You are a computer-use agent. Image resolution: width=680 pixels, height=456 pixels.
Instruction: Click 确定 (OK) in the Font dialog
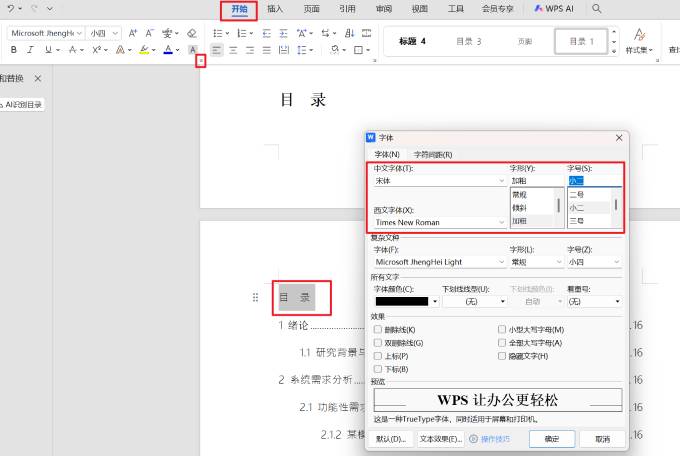point(552,439)
